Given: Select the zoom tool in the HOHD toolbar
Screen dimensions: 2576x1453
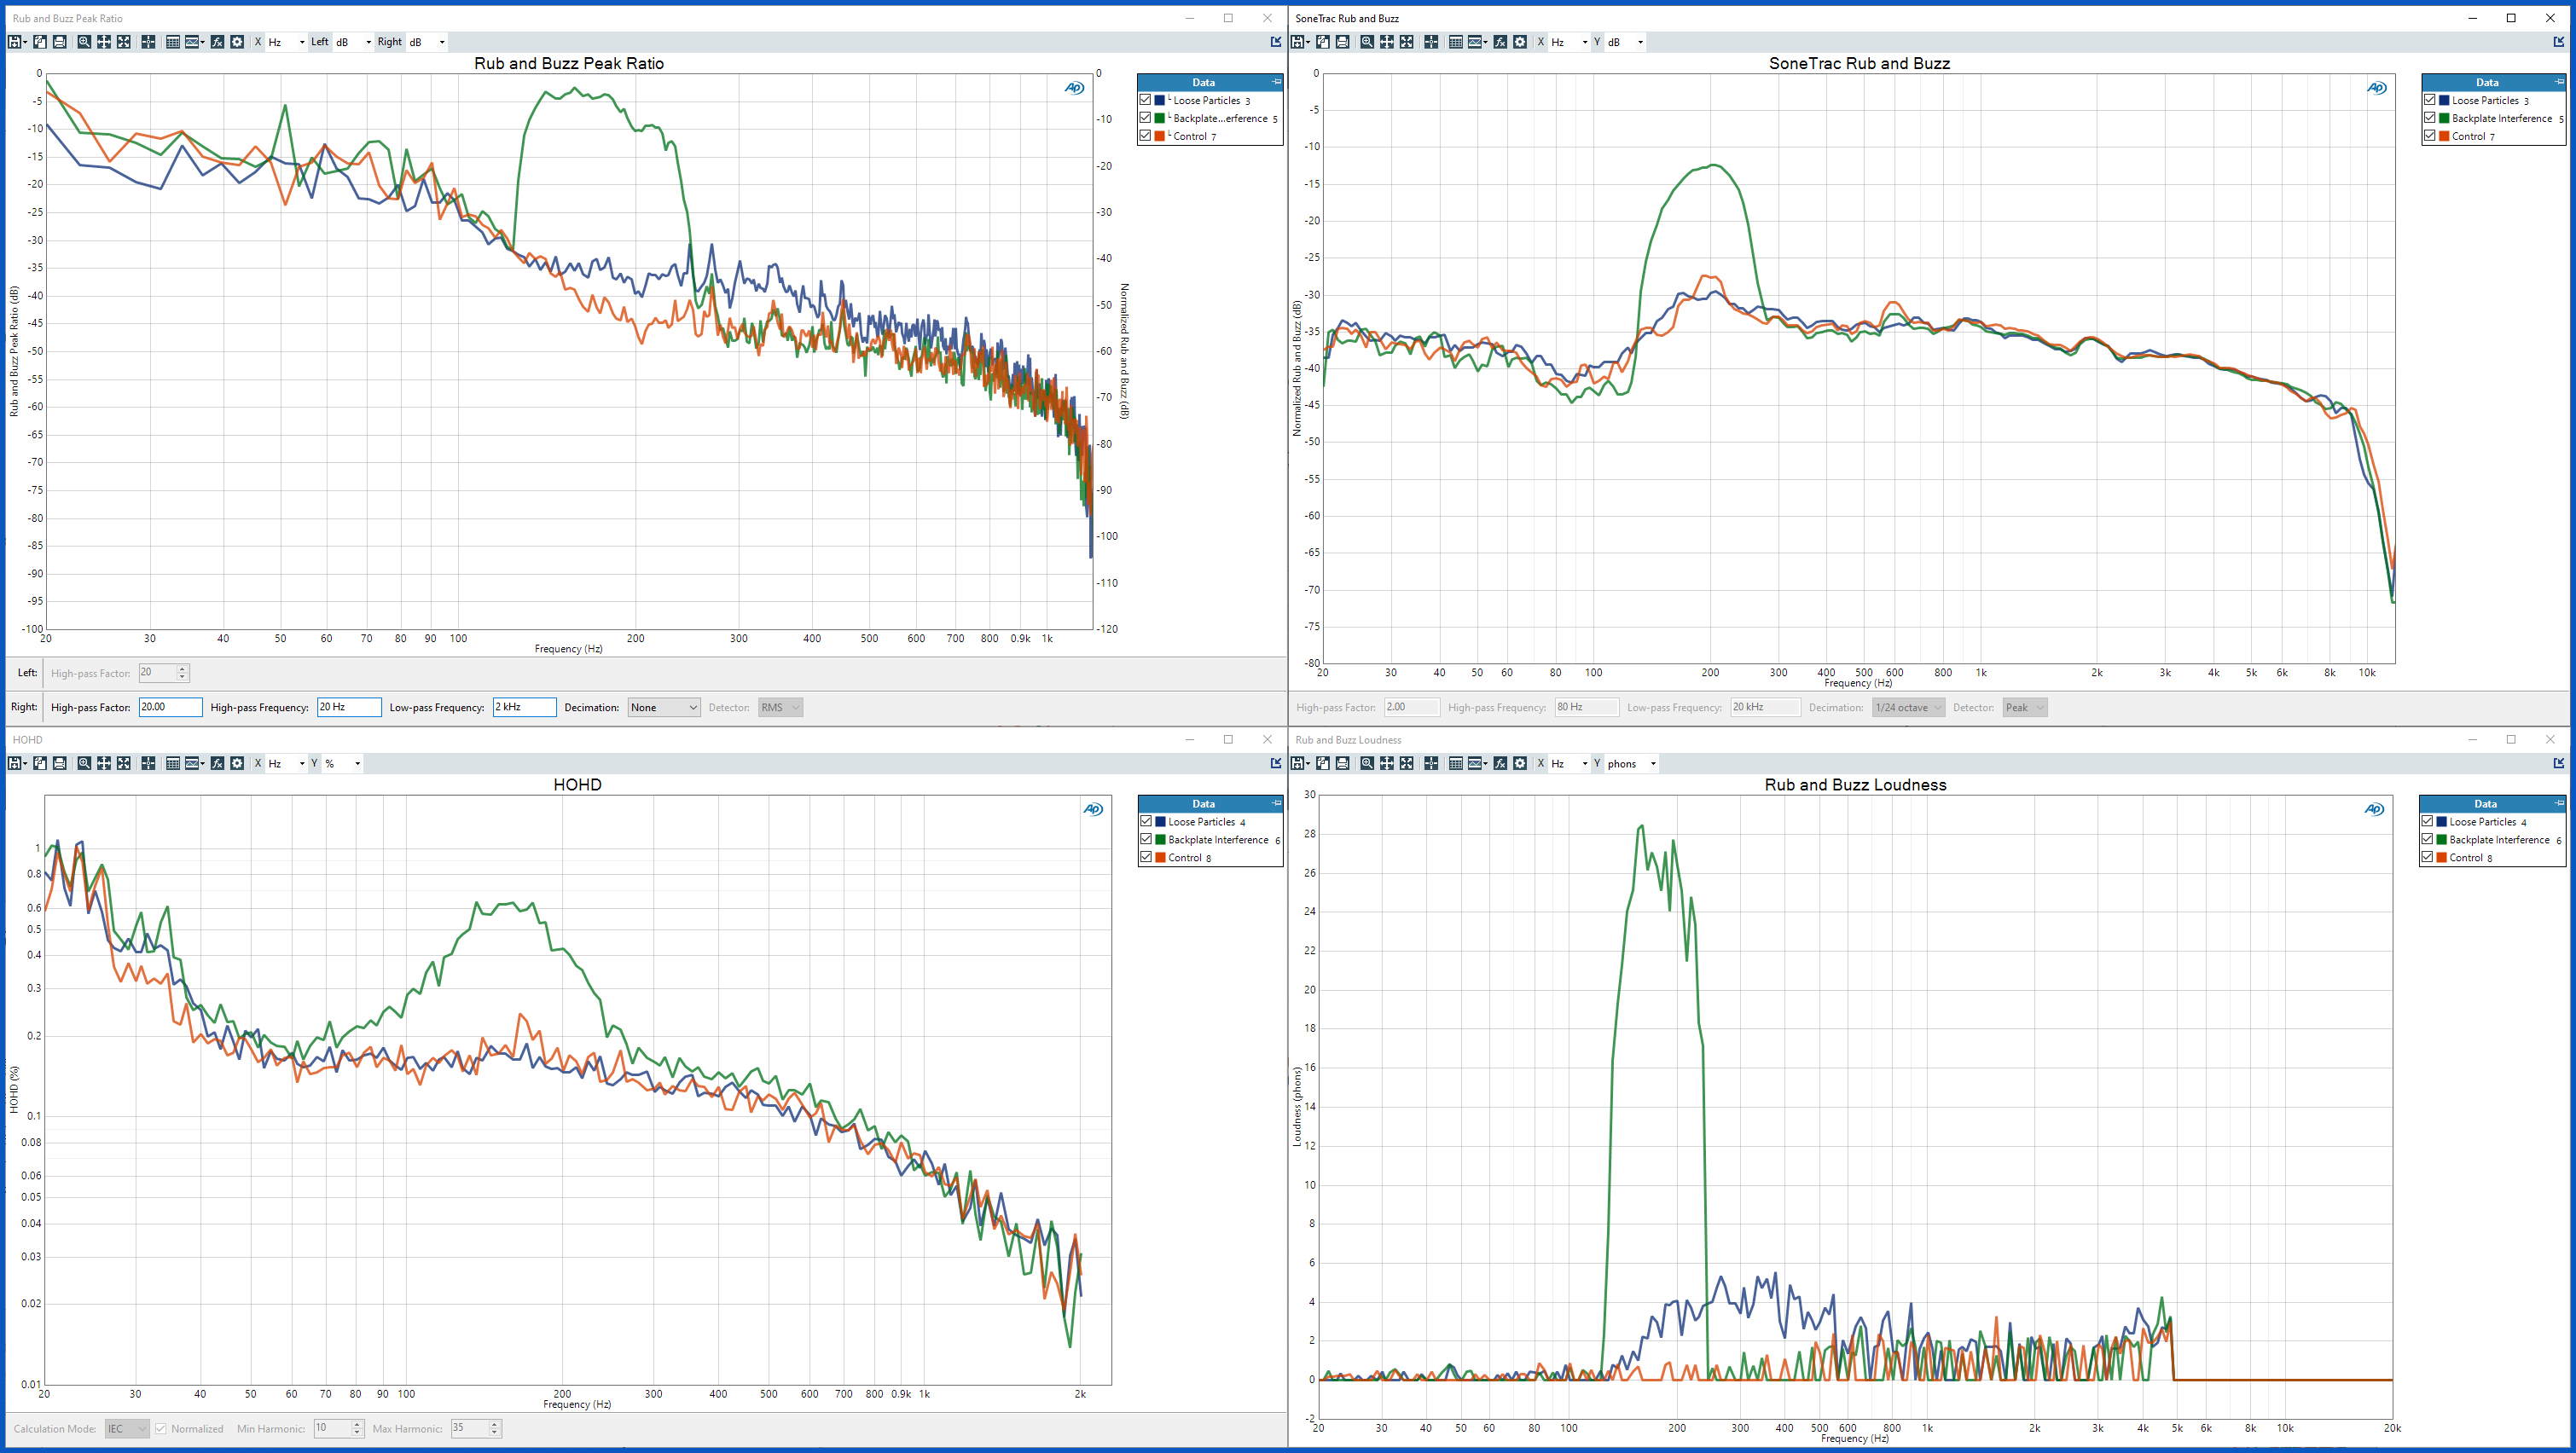Looking at the screenshot, I should click(84, 763).
